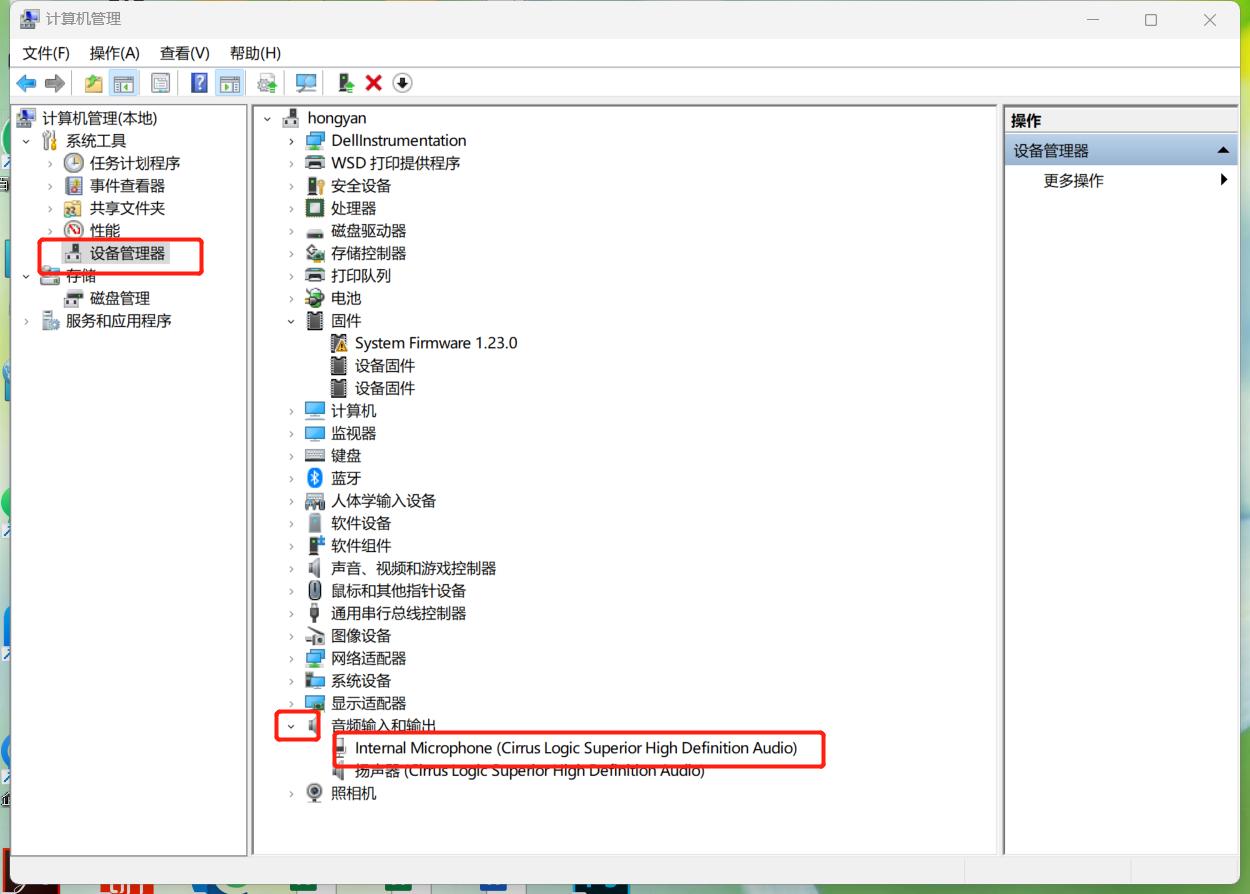Select 共享文件夹 in left tree
Image resolution: width=1250 pixels, height=894 pixels.
click(127, 208)
